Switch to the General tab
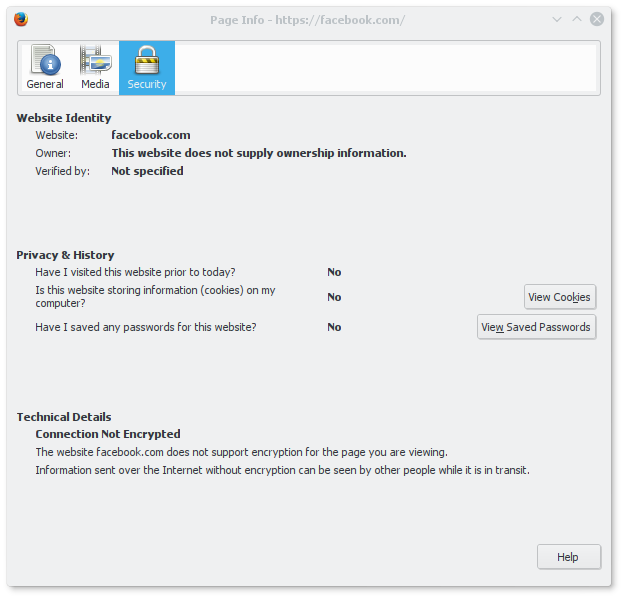Viewport: 624px width, 599px height. (x=45, y=68)
